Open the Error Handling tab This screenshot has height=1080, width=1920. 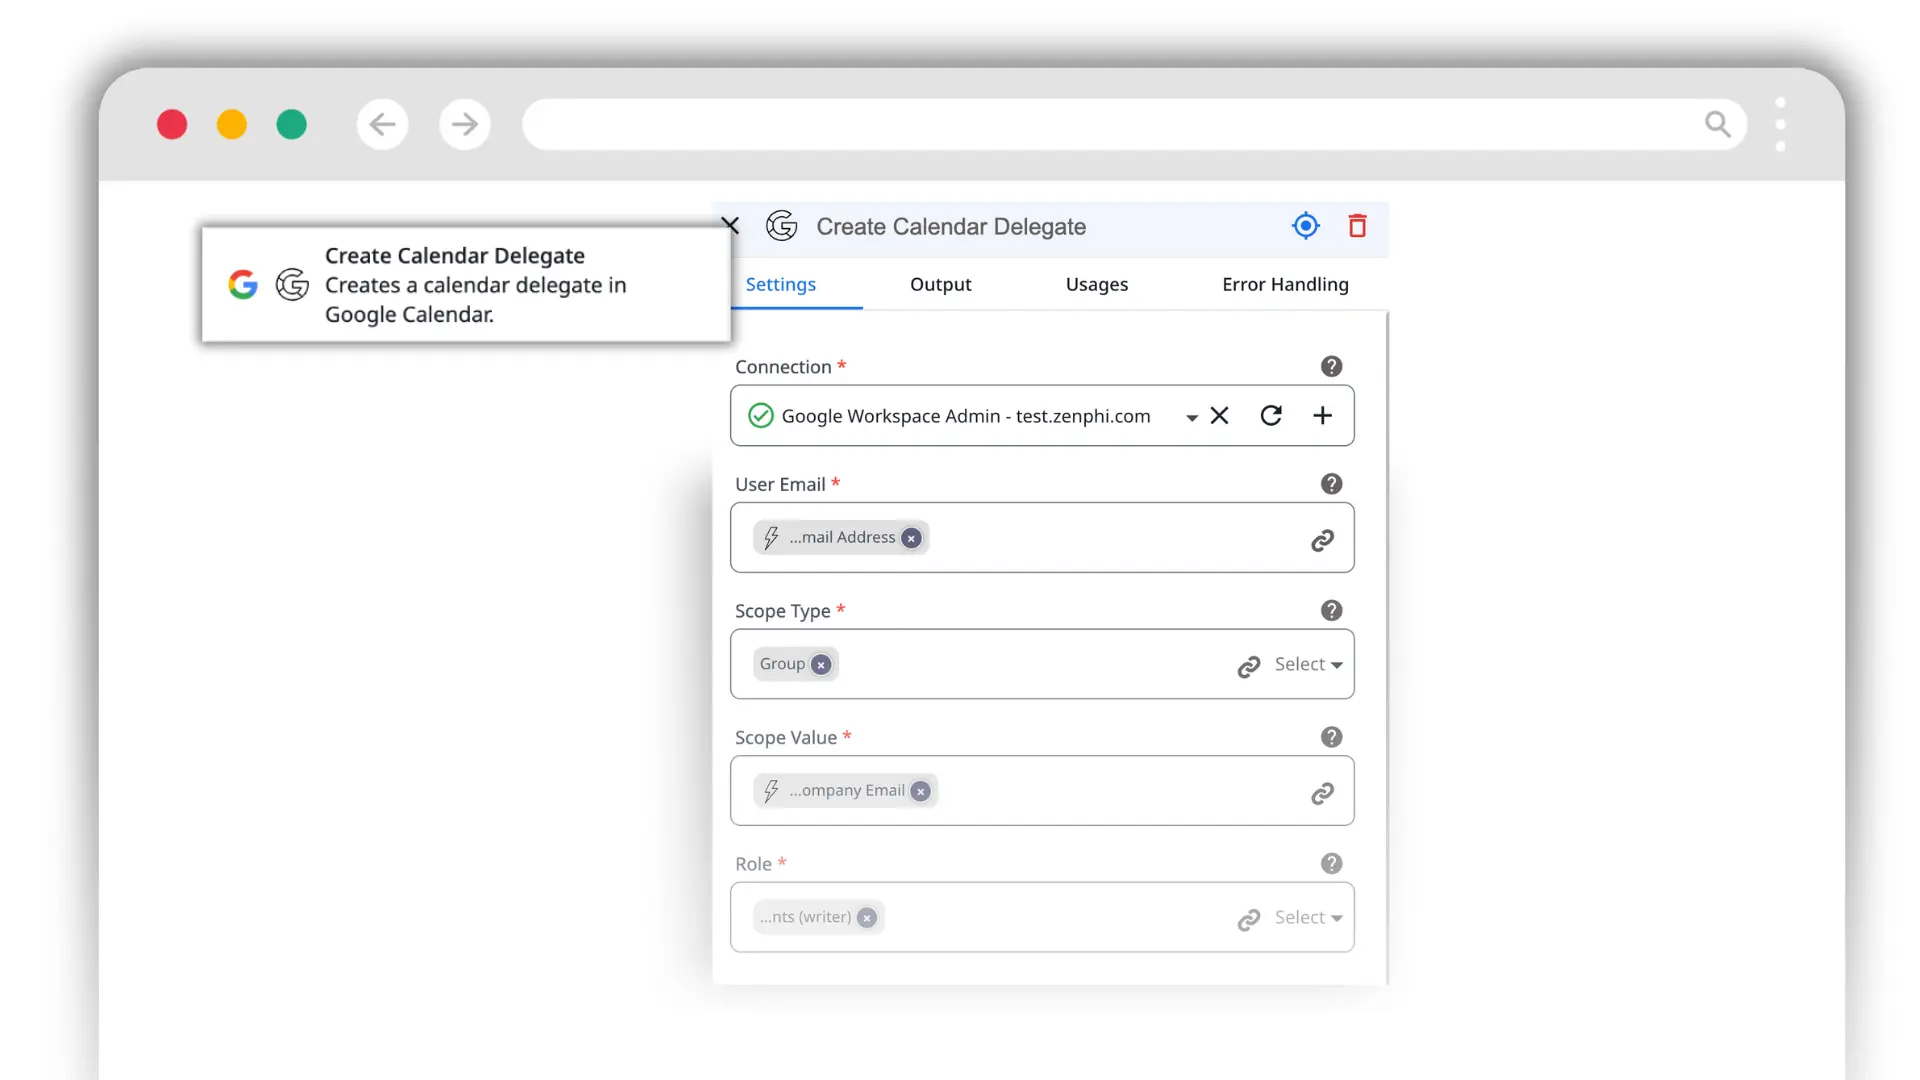[x=1285, y=284]
